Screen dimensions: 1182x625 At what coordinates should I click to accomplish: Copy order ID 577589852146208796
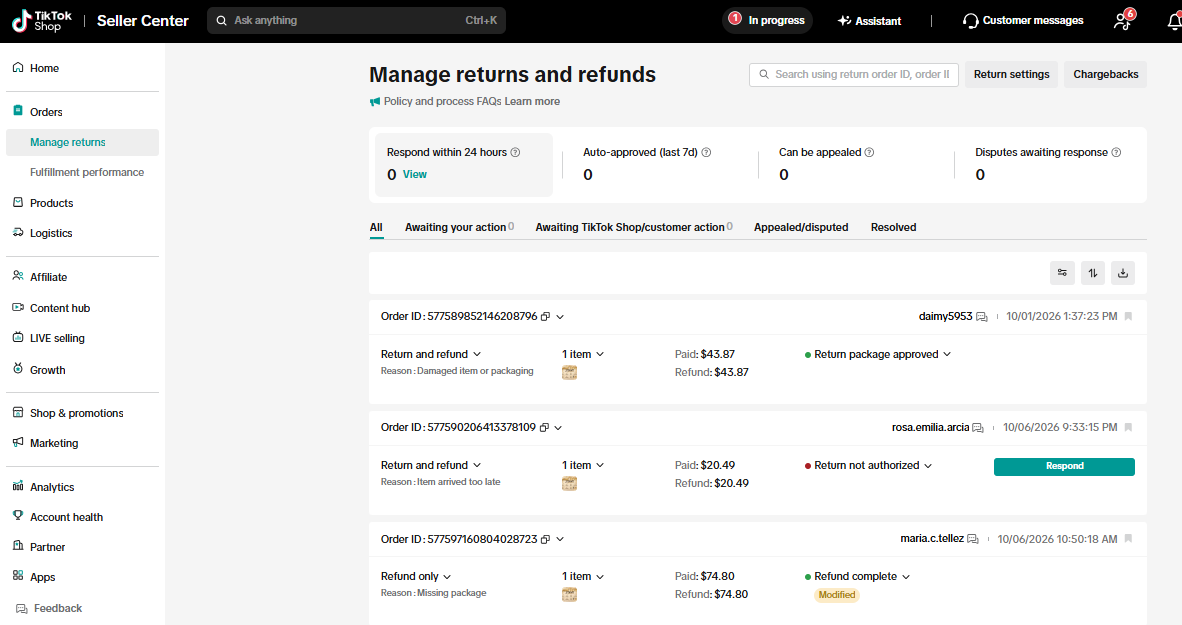[x=546, y=317]
